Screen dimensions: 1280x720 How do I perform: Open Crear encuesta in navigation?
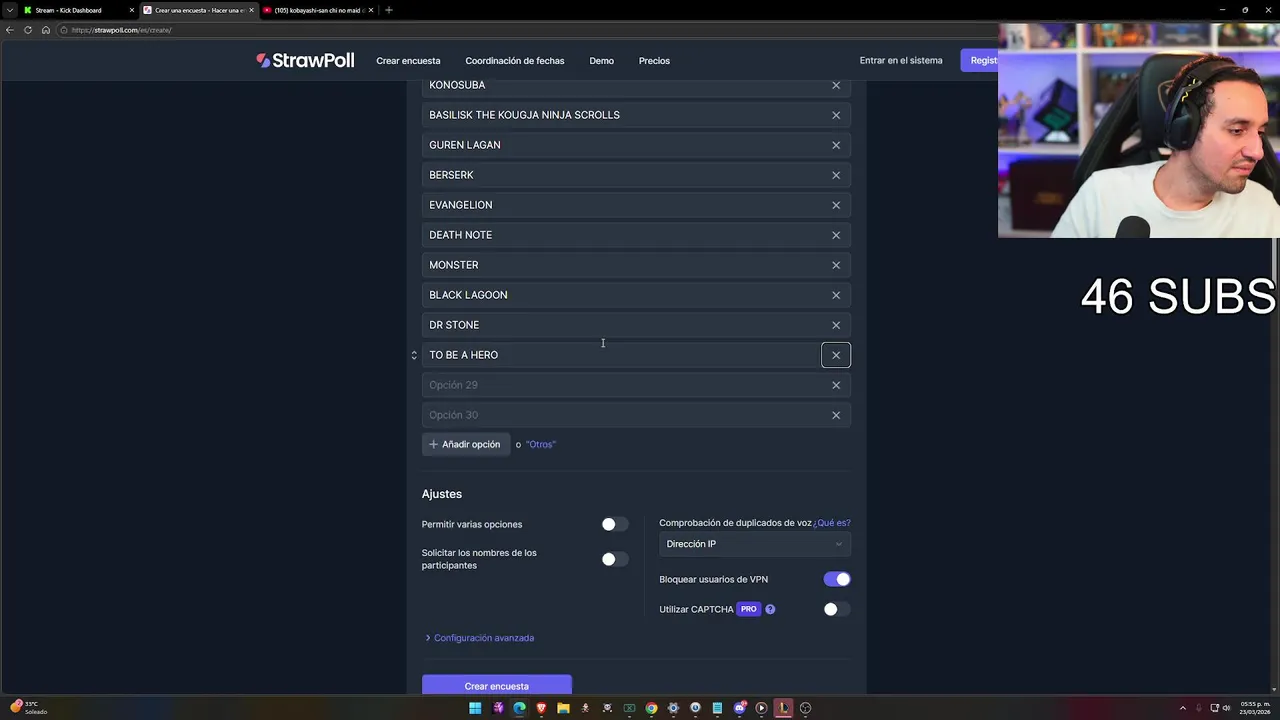[x=408, y=61]
